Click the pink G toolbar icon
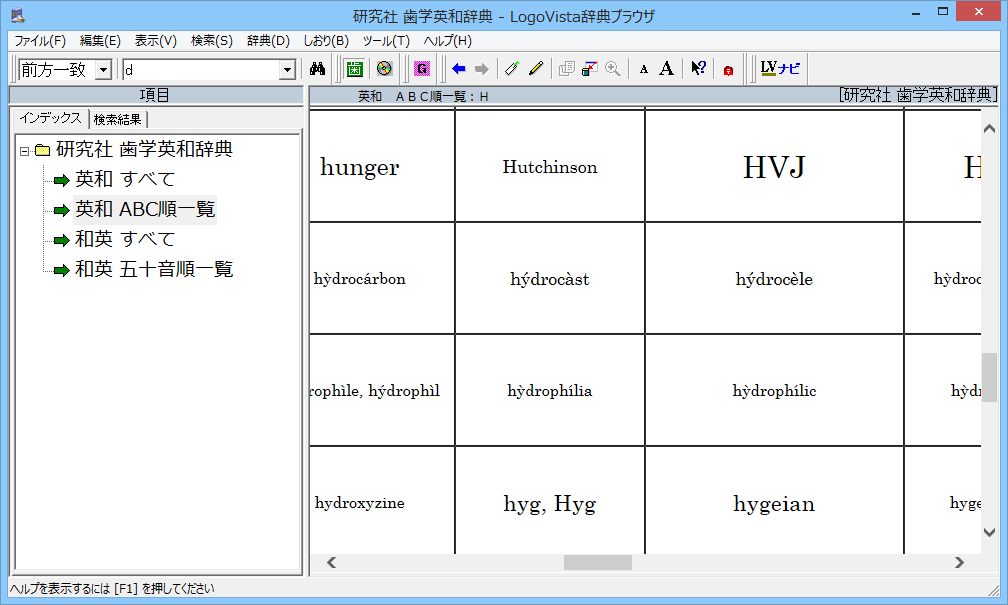The image size is (1008, 605). 421,69
